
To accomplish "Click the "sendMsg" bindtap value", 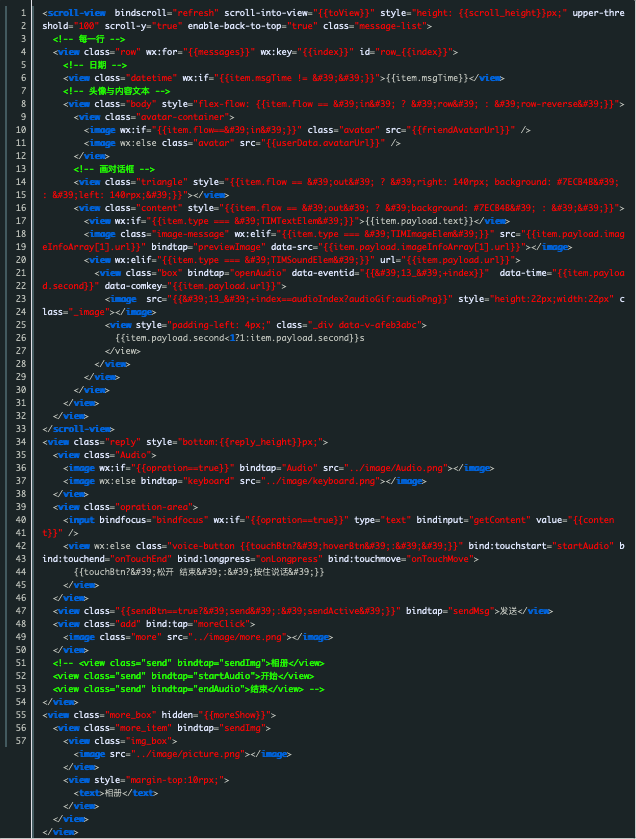I will [471, 611].
